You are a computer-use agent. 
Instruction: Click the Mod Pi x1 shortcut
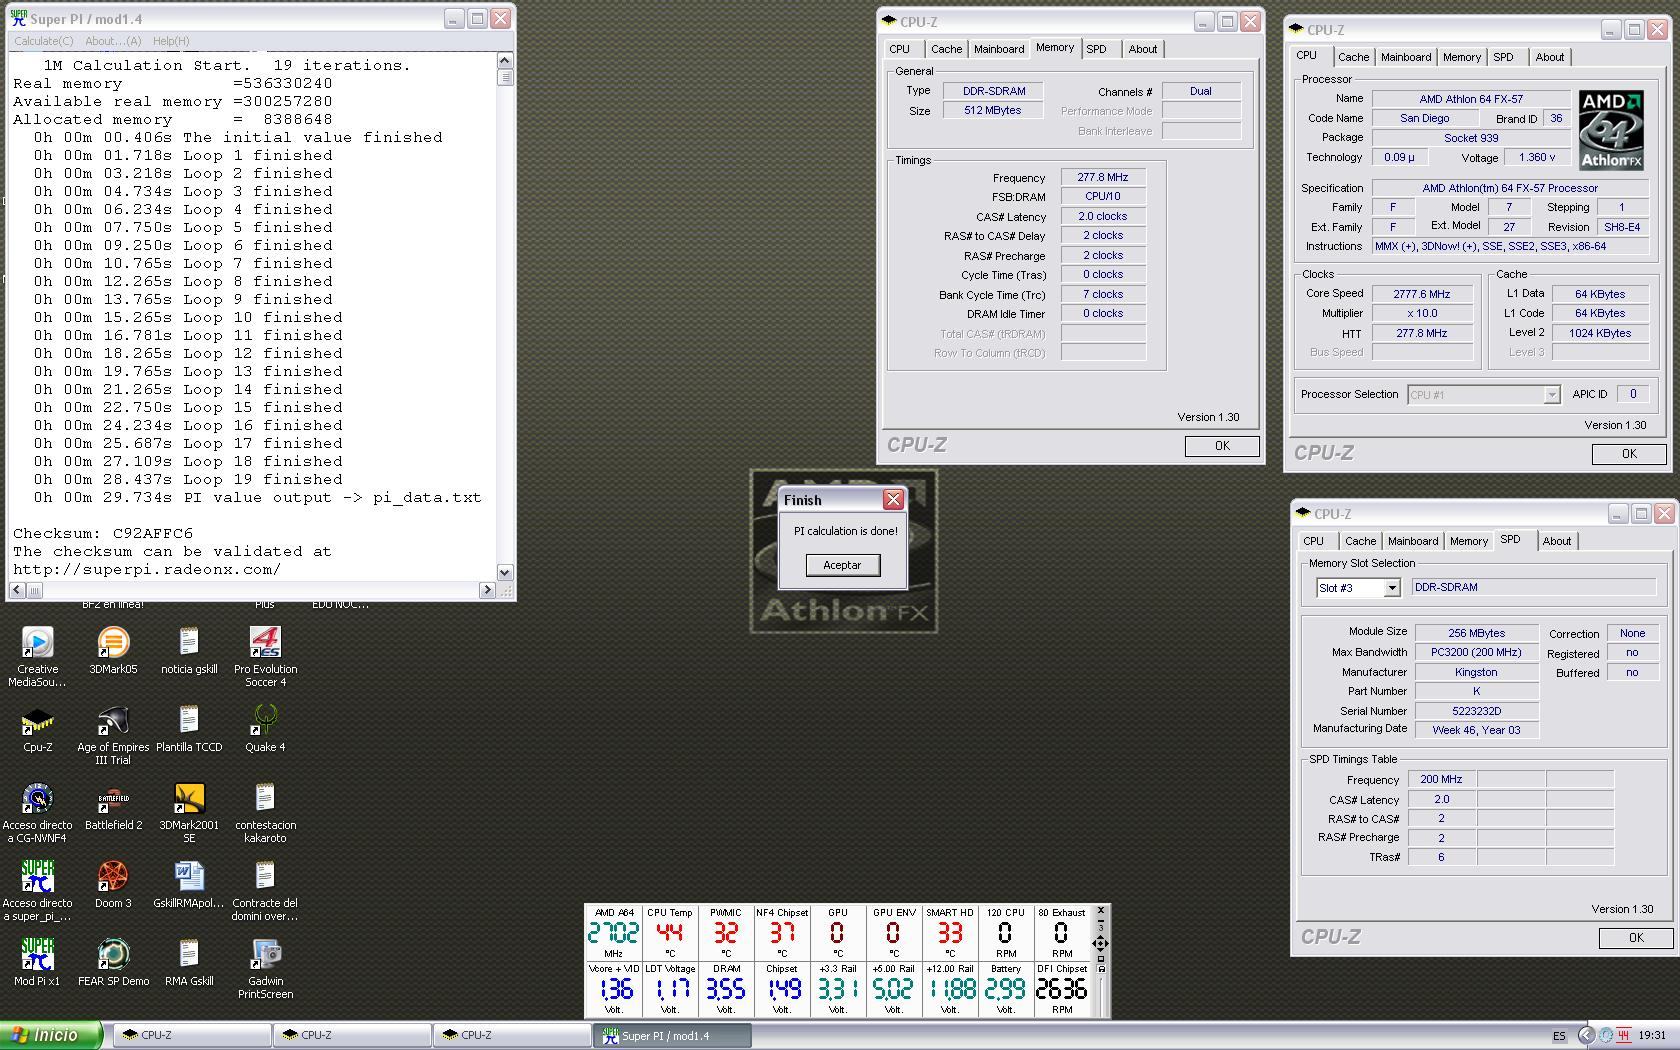(37, 954)
